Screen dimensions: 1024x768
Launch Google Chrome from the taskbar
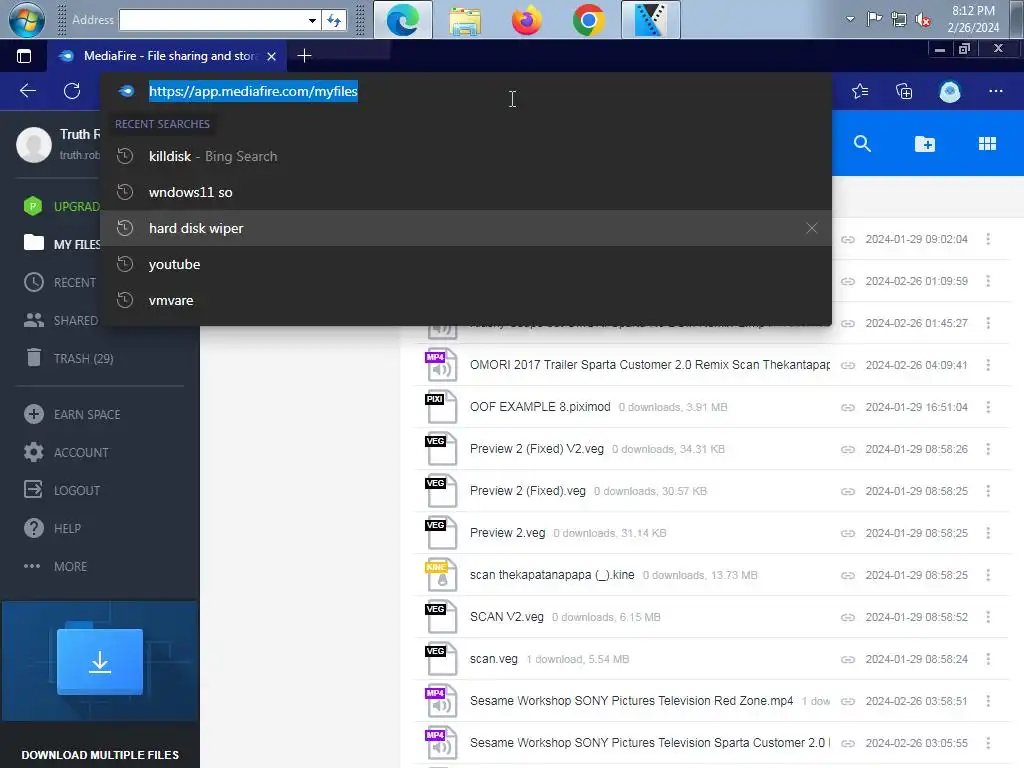point(588,20)
